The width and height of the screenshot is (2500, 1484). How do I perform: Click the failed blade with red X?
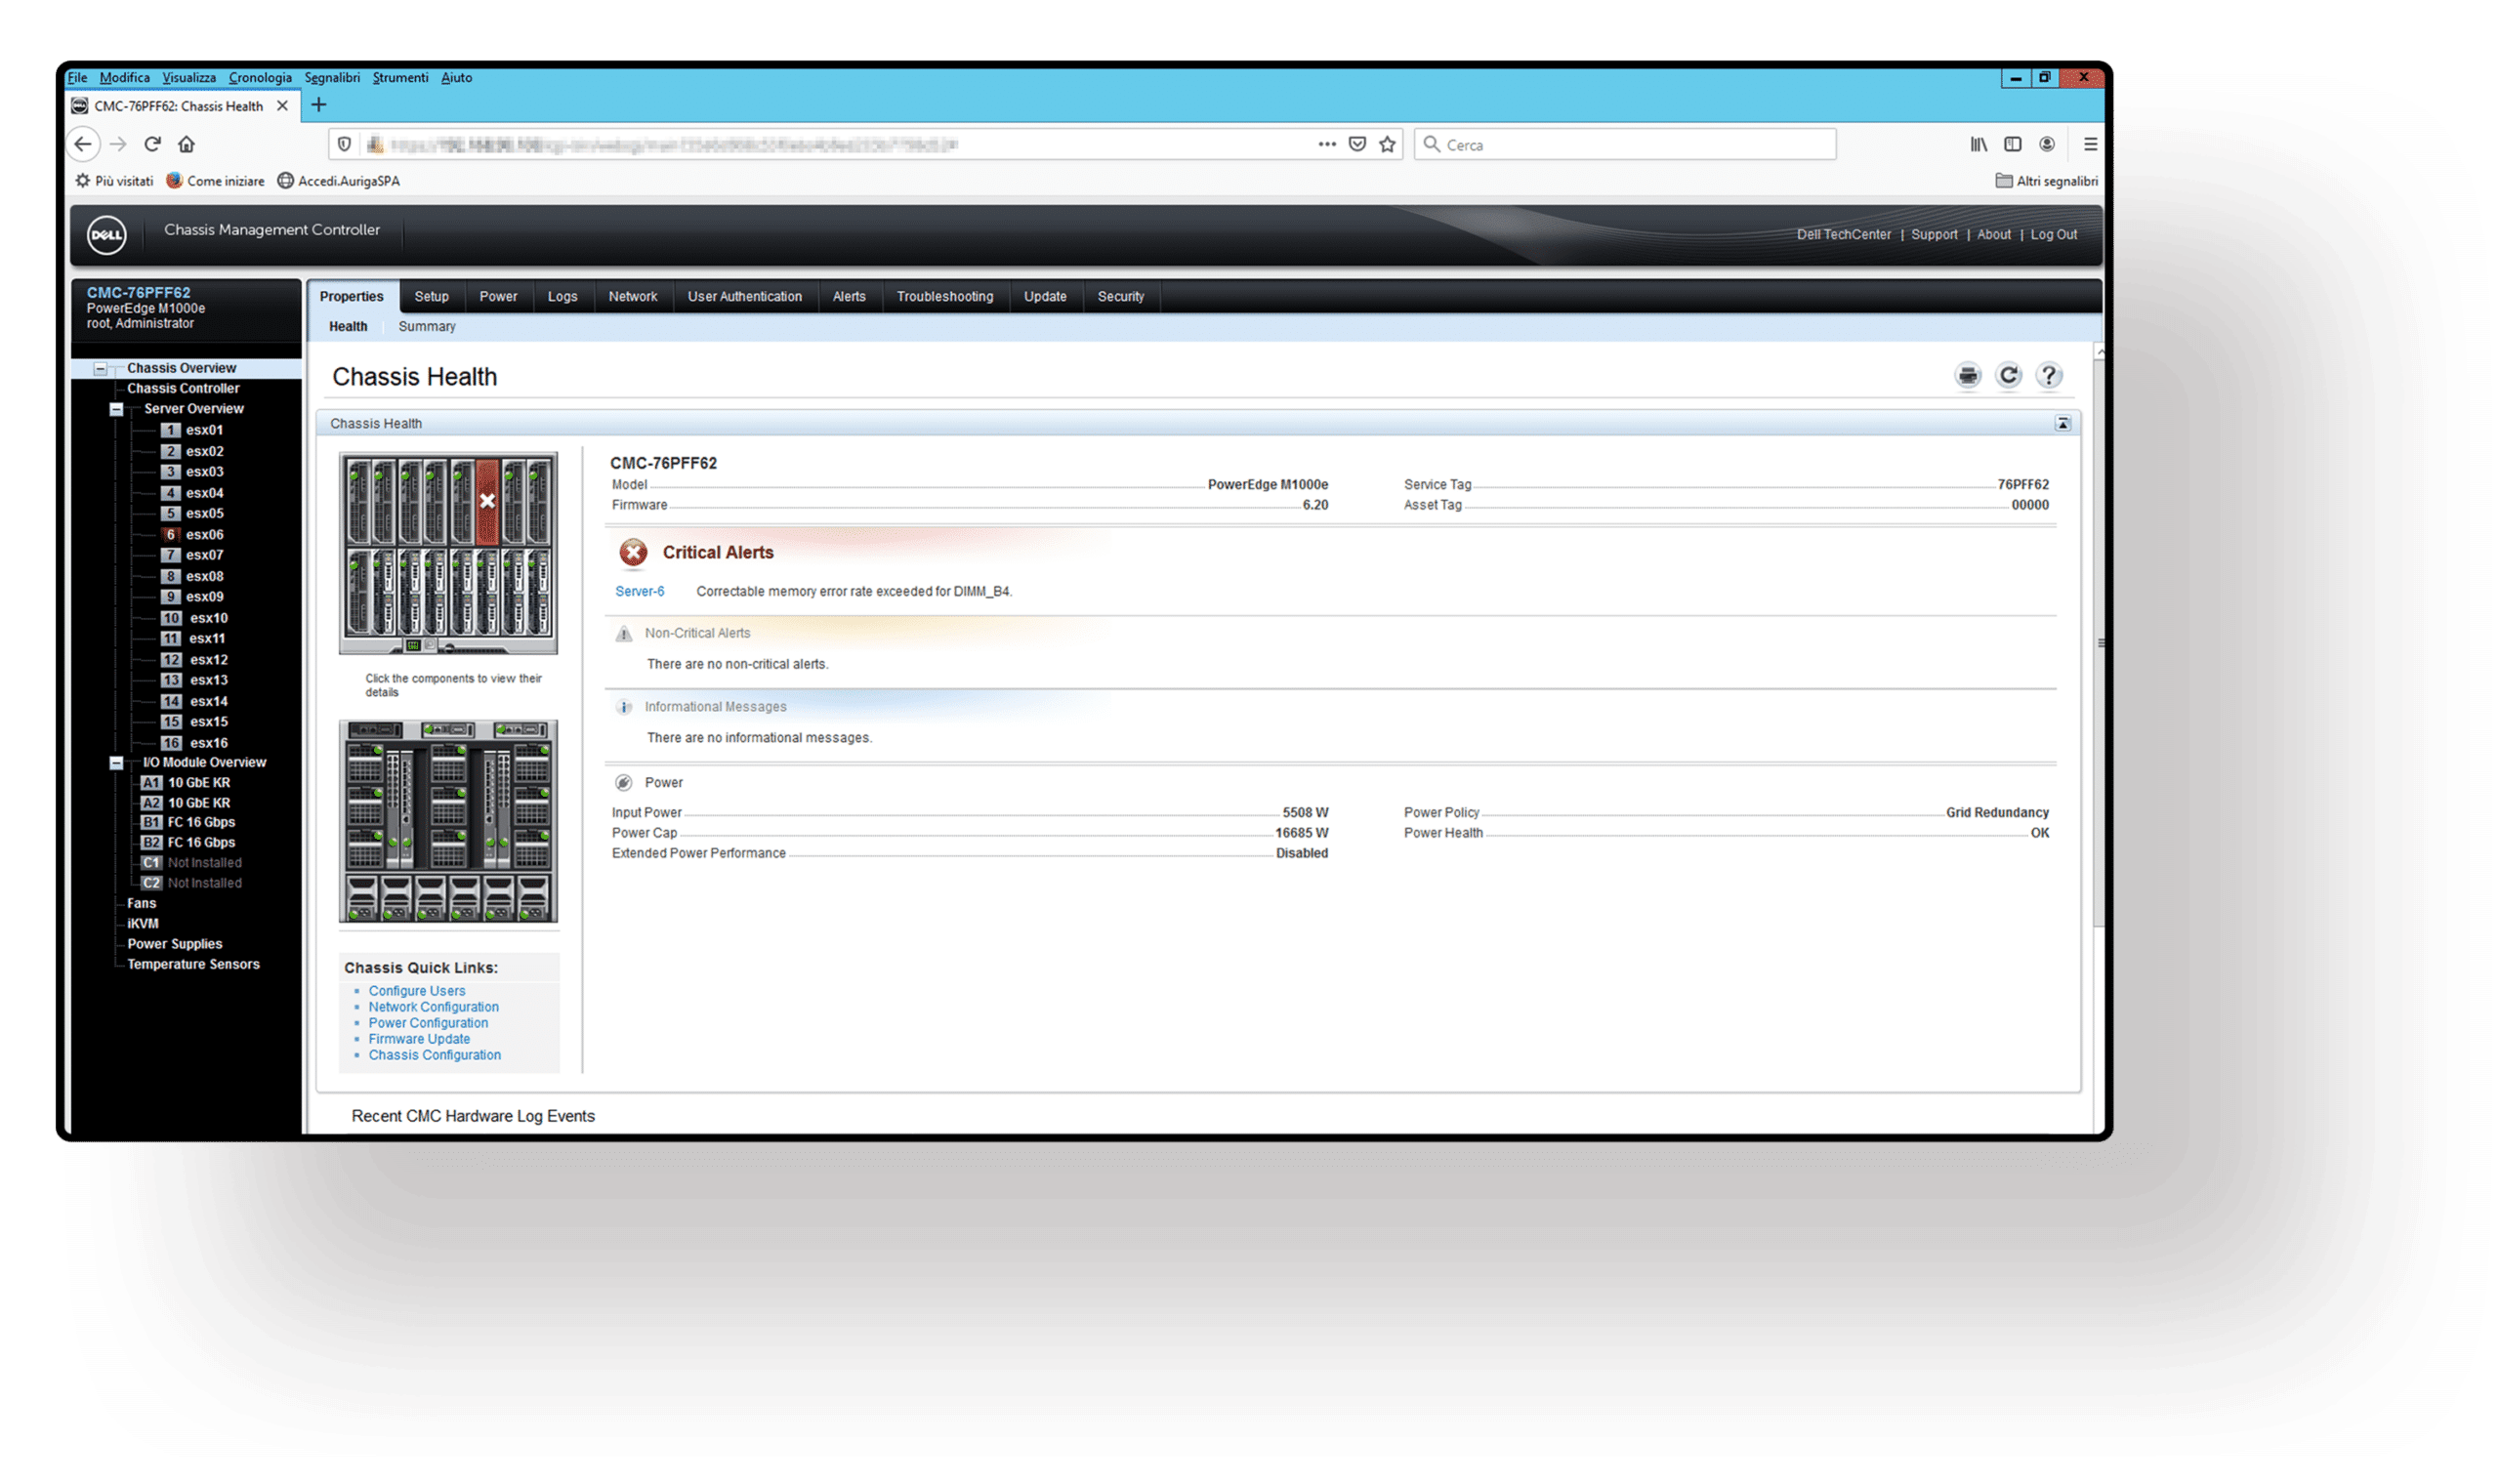[x=487, y=501]
